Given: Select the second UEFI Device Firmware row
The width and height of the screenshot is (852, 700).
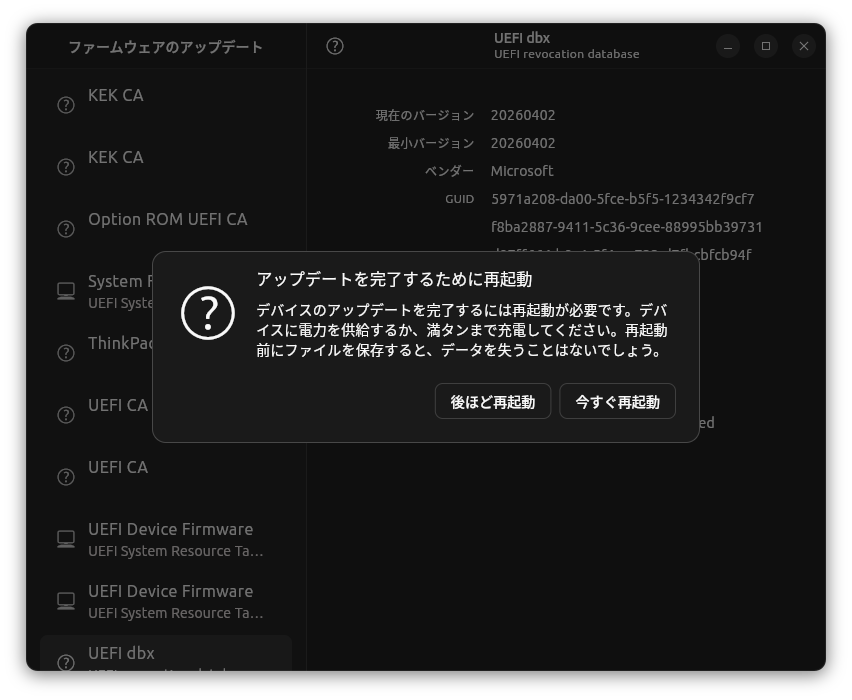Looking at the screenshot, I should click(x=166, y=600).
